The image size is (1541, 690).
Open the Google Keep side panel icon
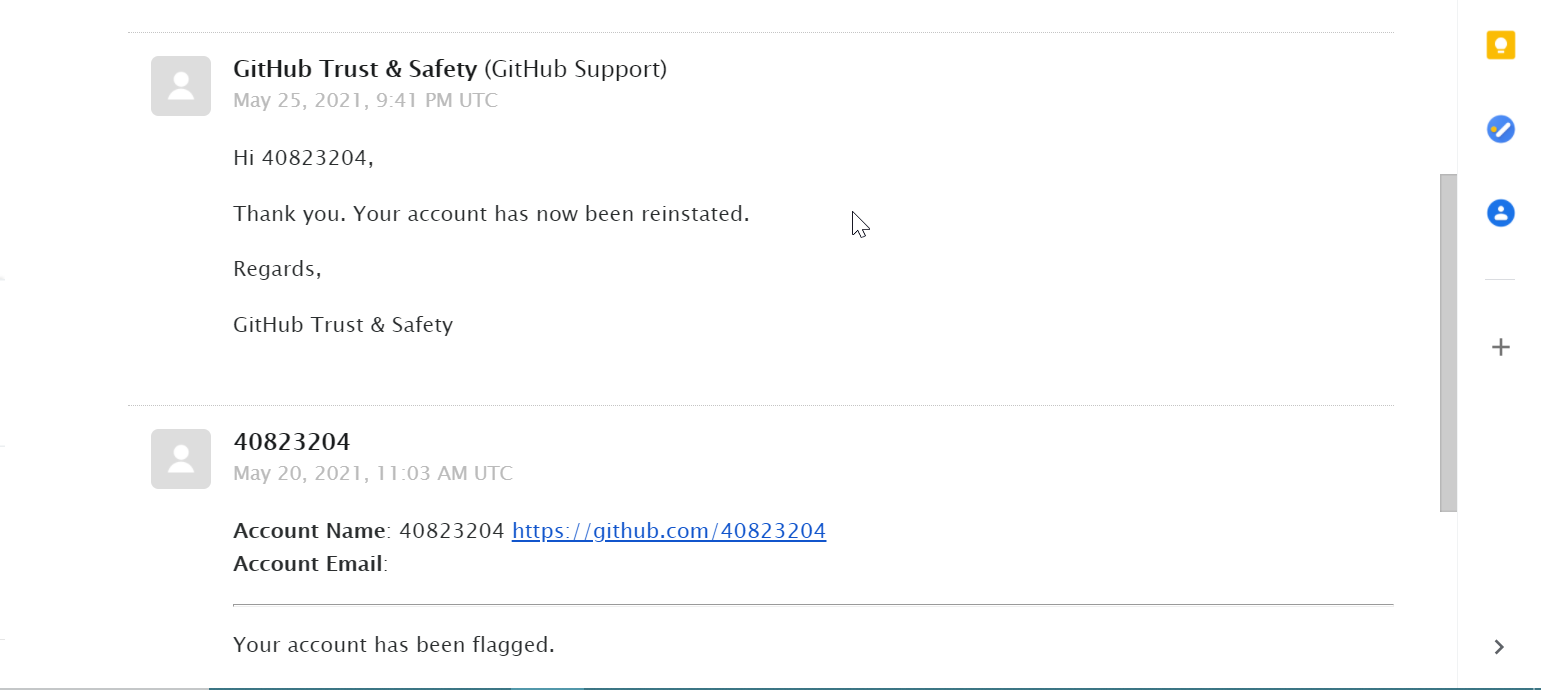(1500, 45)
